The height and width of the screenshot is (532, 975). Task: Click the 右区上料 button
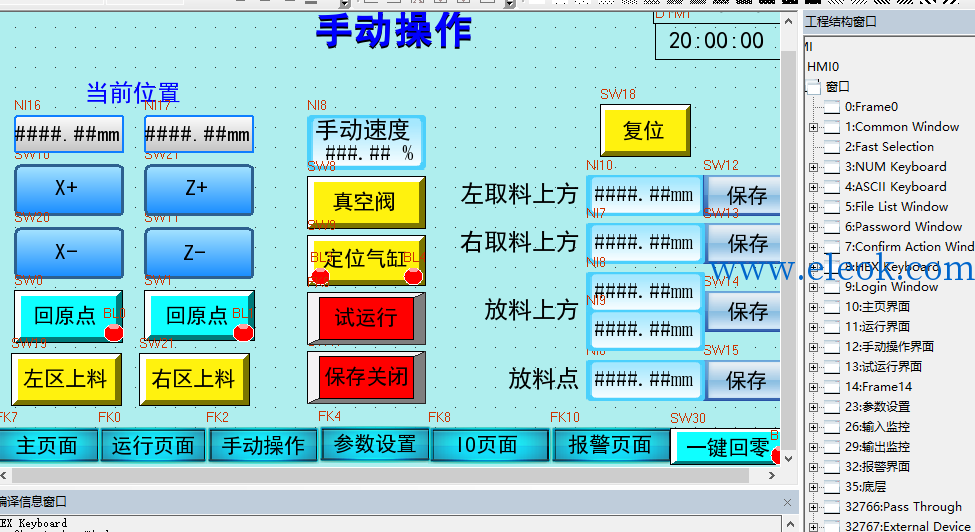(194, 379)
